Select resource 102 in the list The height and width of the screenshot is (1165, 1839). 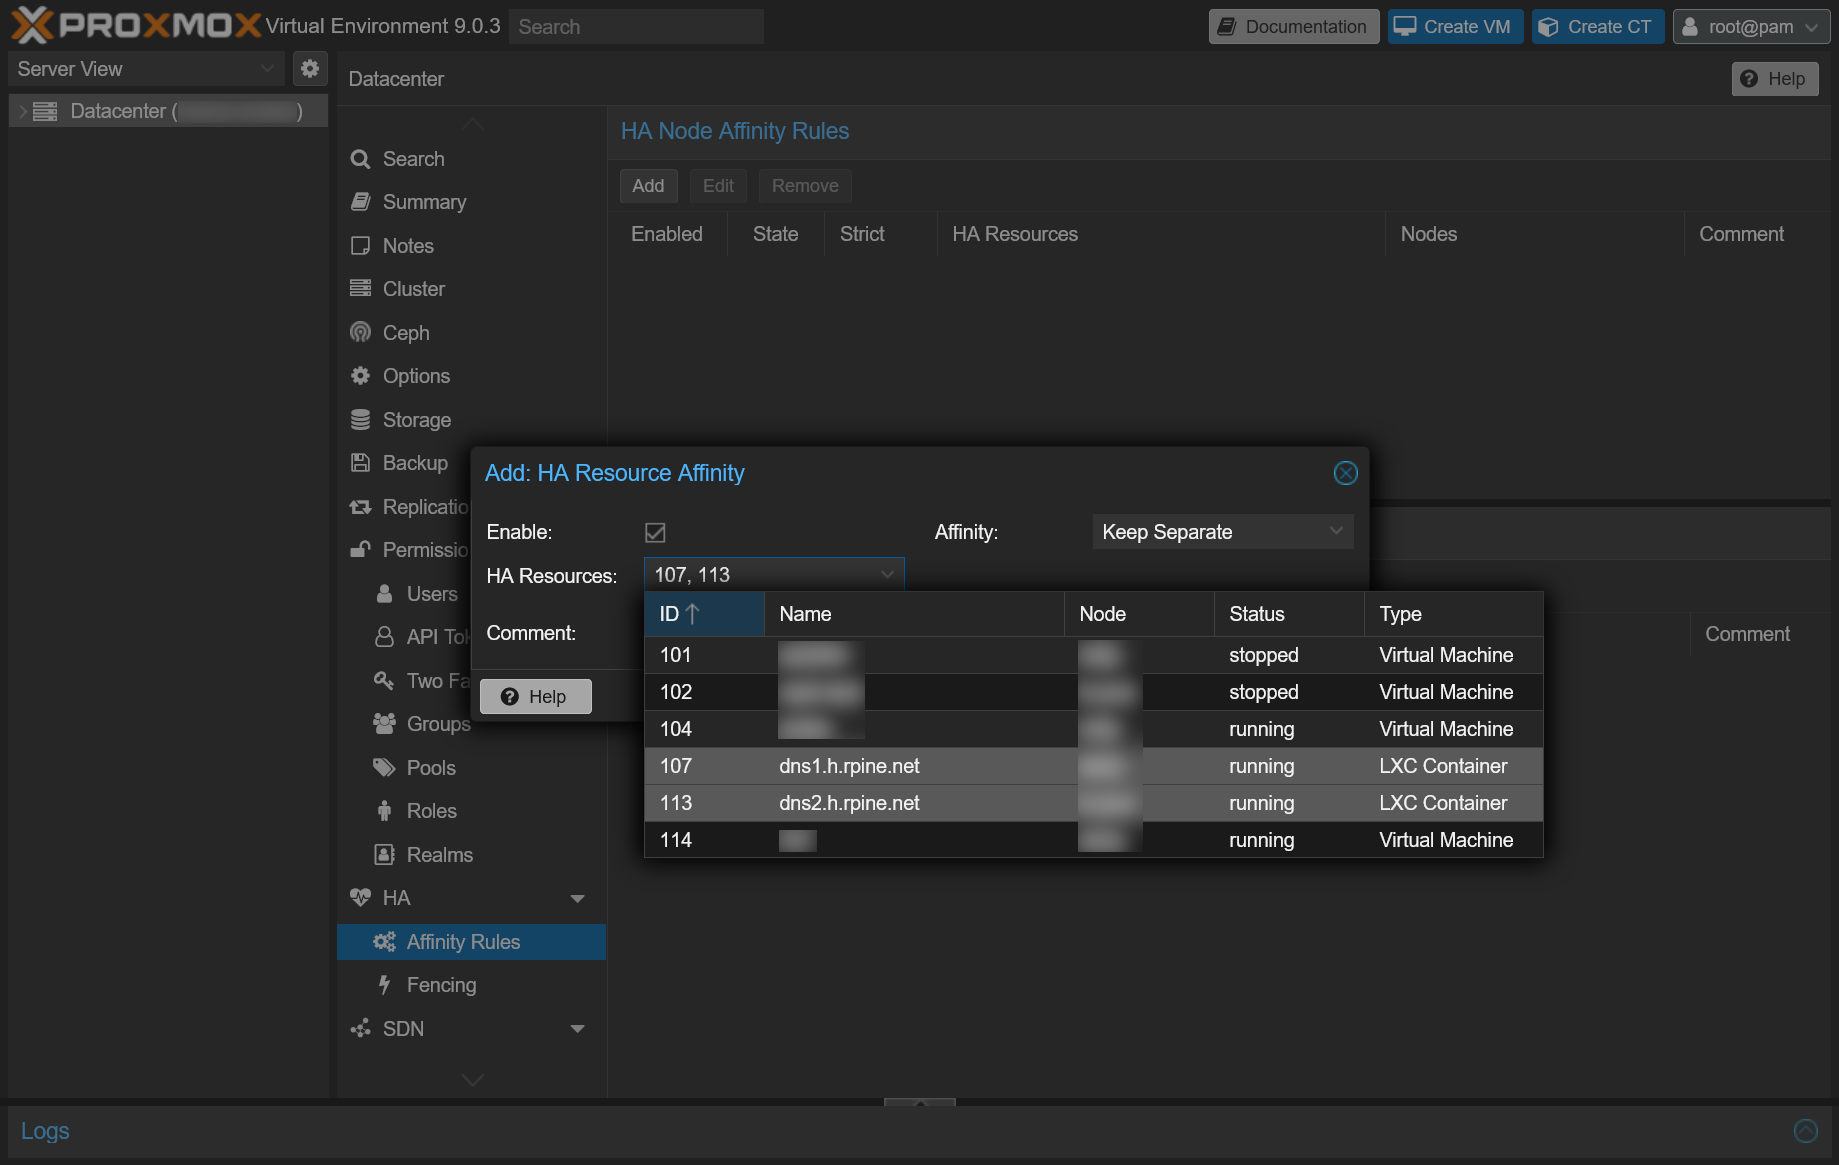pyautogui.click(x=1094, y=692)
